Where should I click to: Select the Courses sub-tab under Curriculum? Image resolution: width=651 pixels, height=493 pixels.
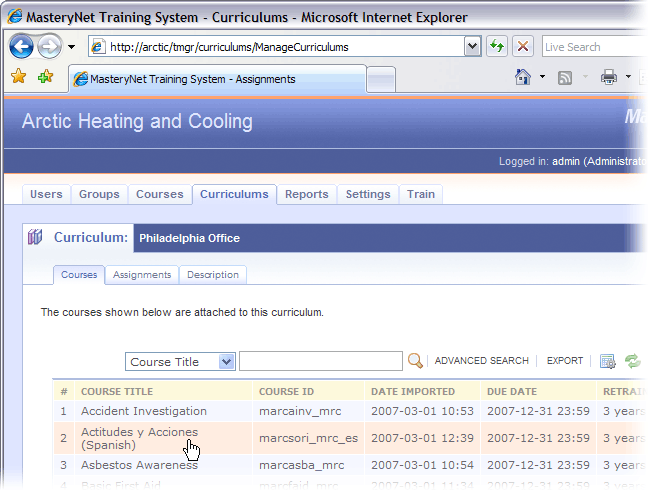[x=79, y=275]
